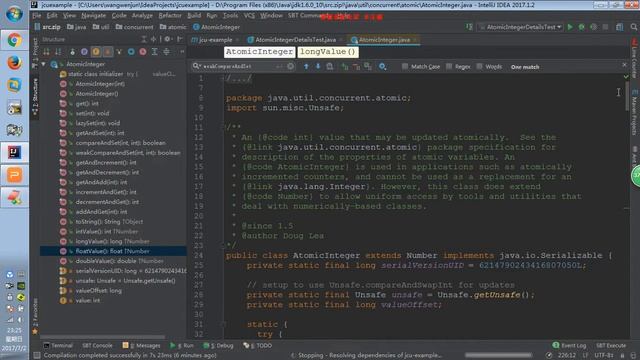Toggle Show Fields yellow filter button
This screenshot has width=640, height=360.
[96, 52]
